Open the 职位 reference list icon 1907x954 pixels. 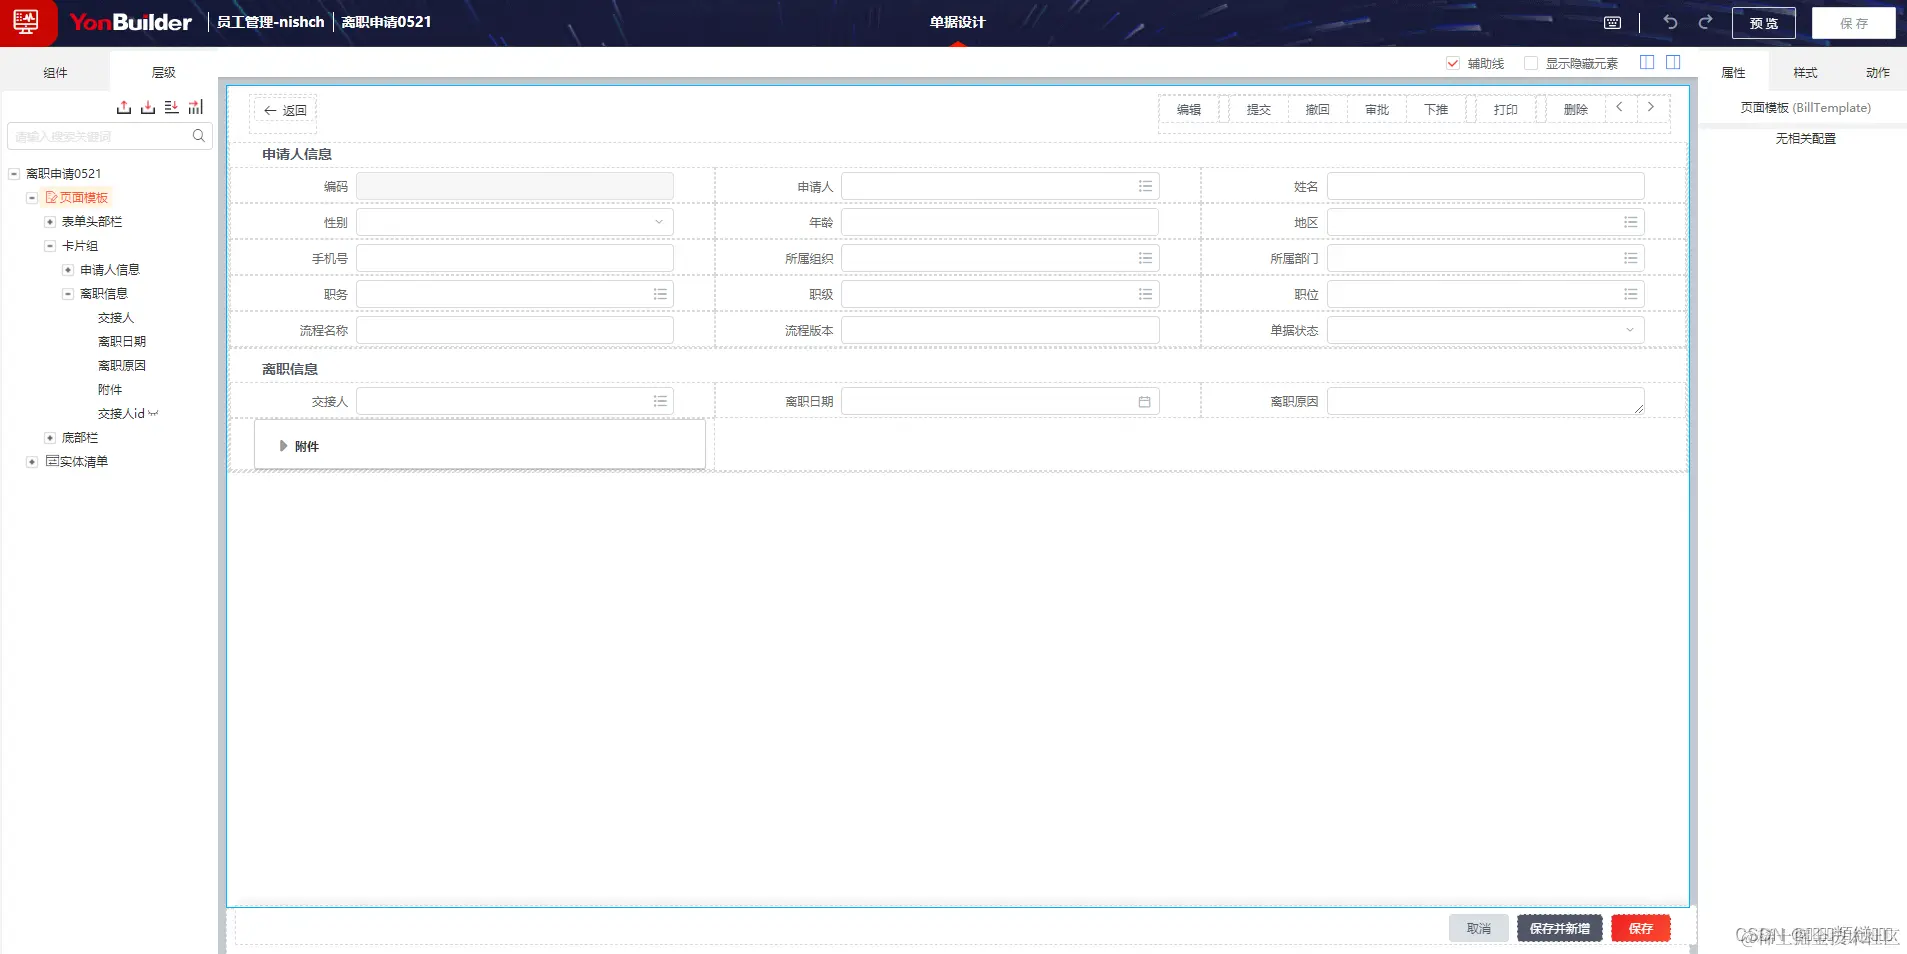point(1631,294)
